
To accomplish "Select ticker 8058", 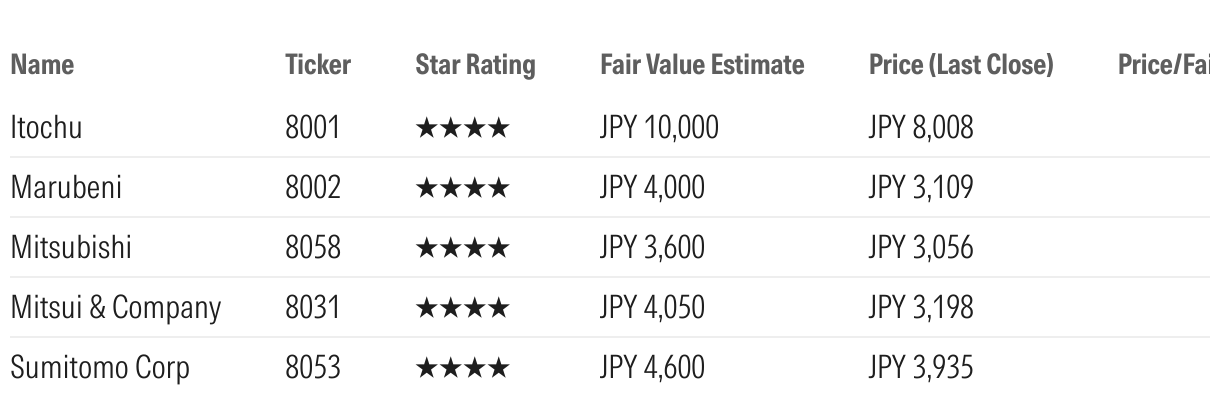I will (x=313, y=247).
